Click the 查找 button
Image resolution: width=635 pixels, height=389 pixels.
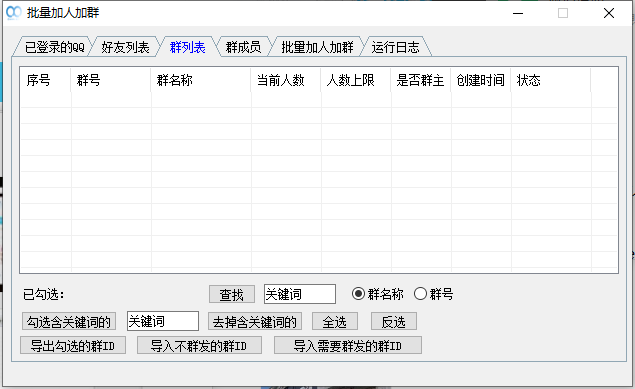(x=232, y=294)
